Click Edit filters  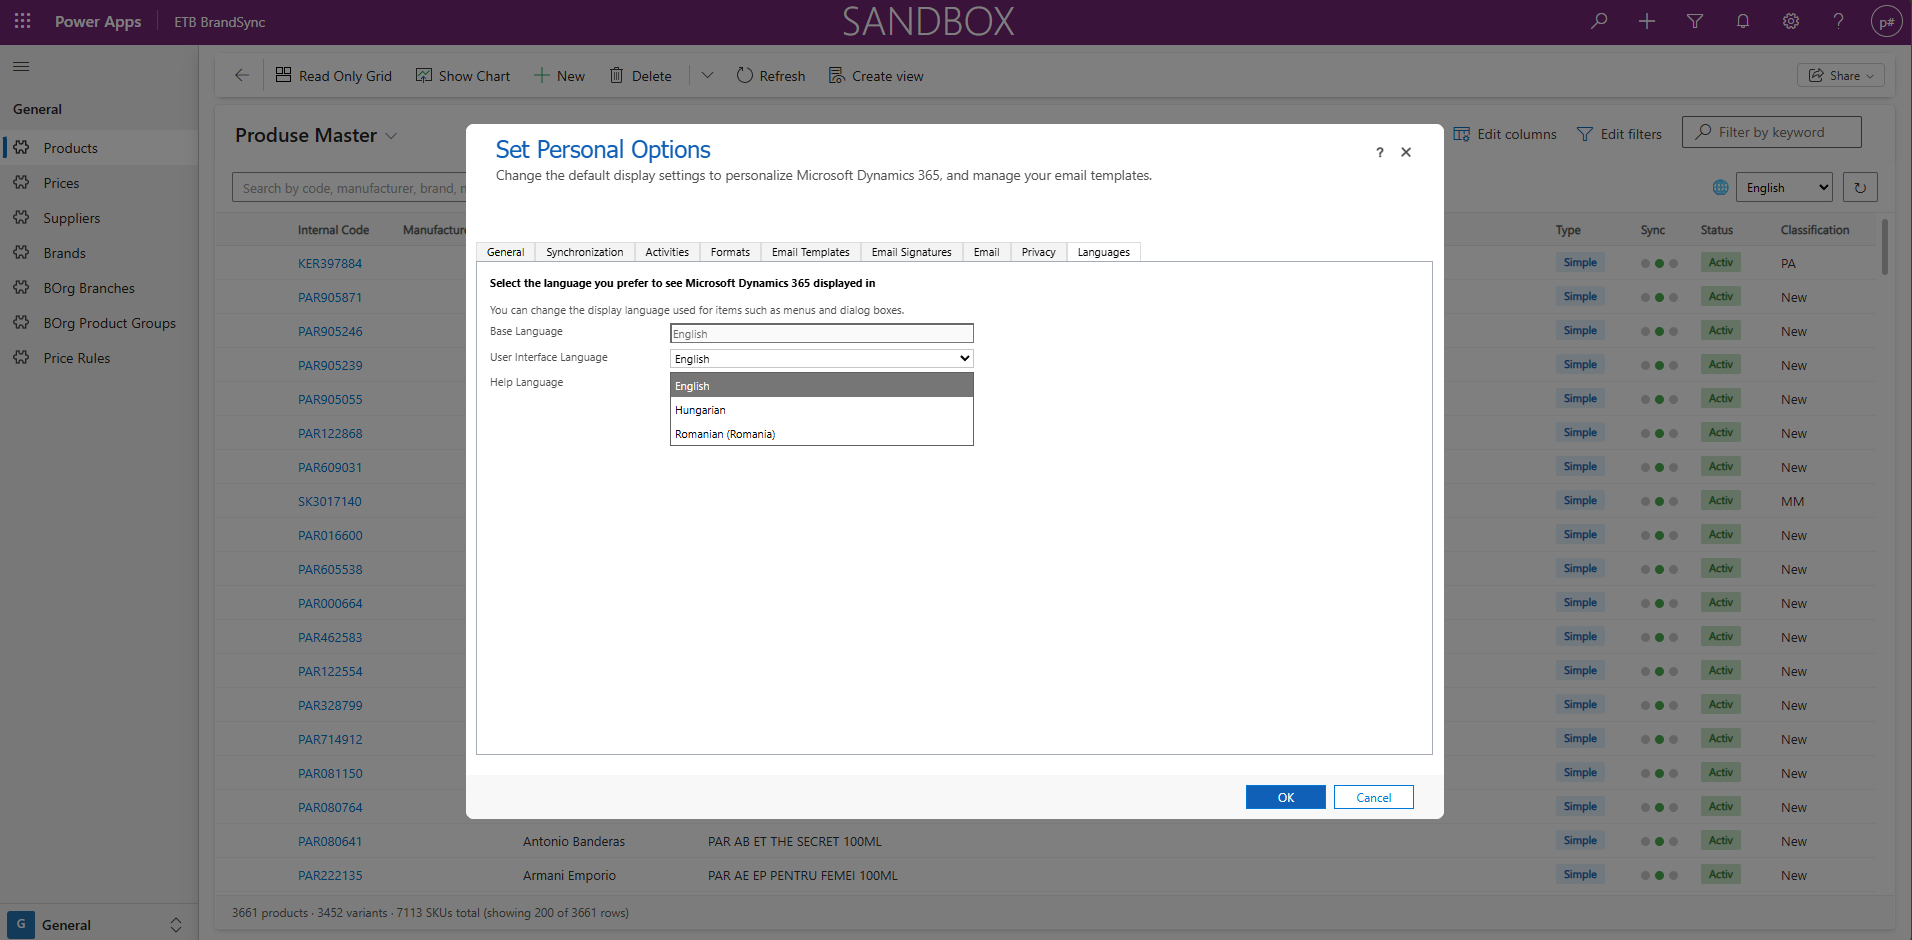(1619, 134)
